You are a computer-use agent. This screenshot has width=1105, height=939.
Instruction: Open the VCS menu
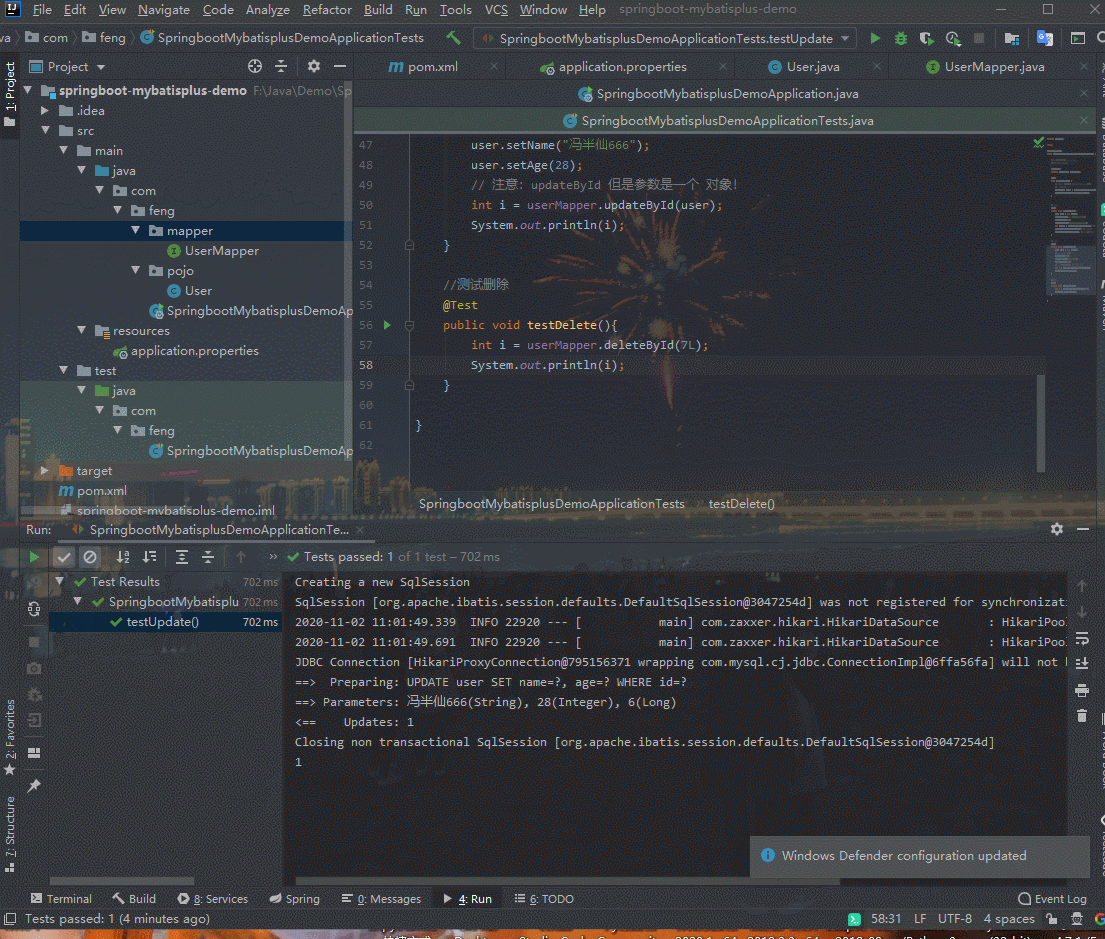point(496,10)
